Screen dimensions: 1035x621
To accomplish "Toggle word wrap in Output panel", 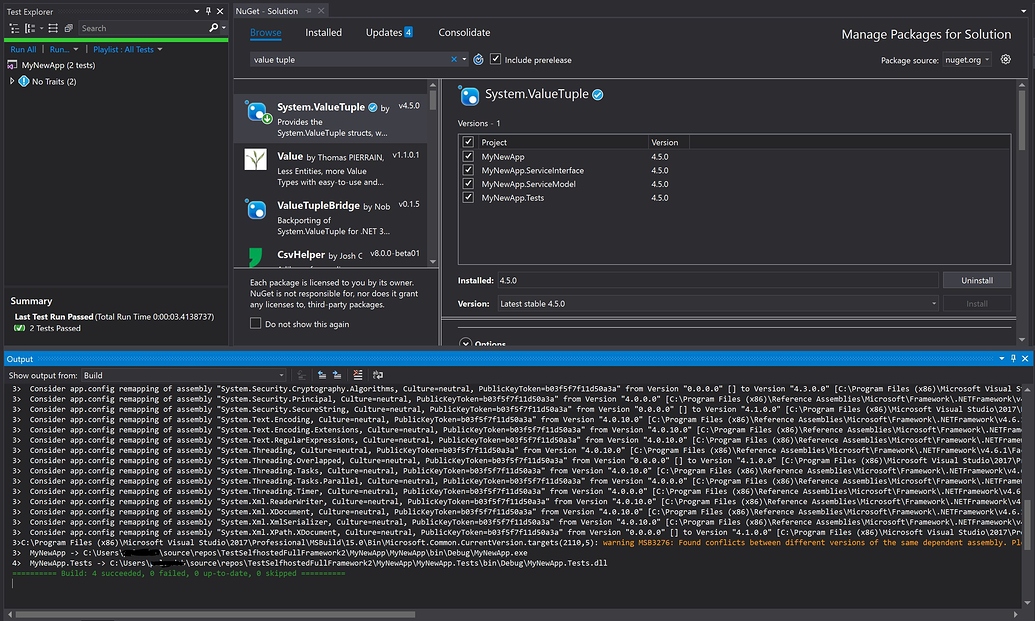I will [378, 375].
